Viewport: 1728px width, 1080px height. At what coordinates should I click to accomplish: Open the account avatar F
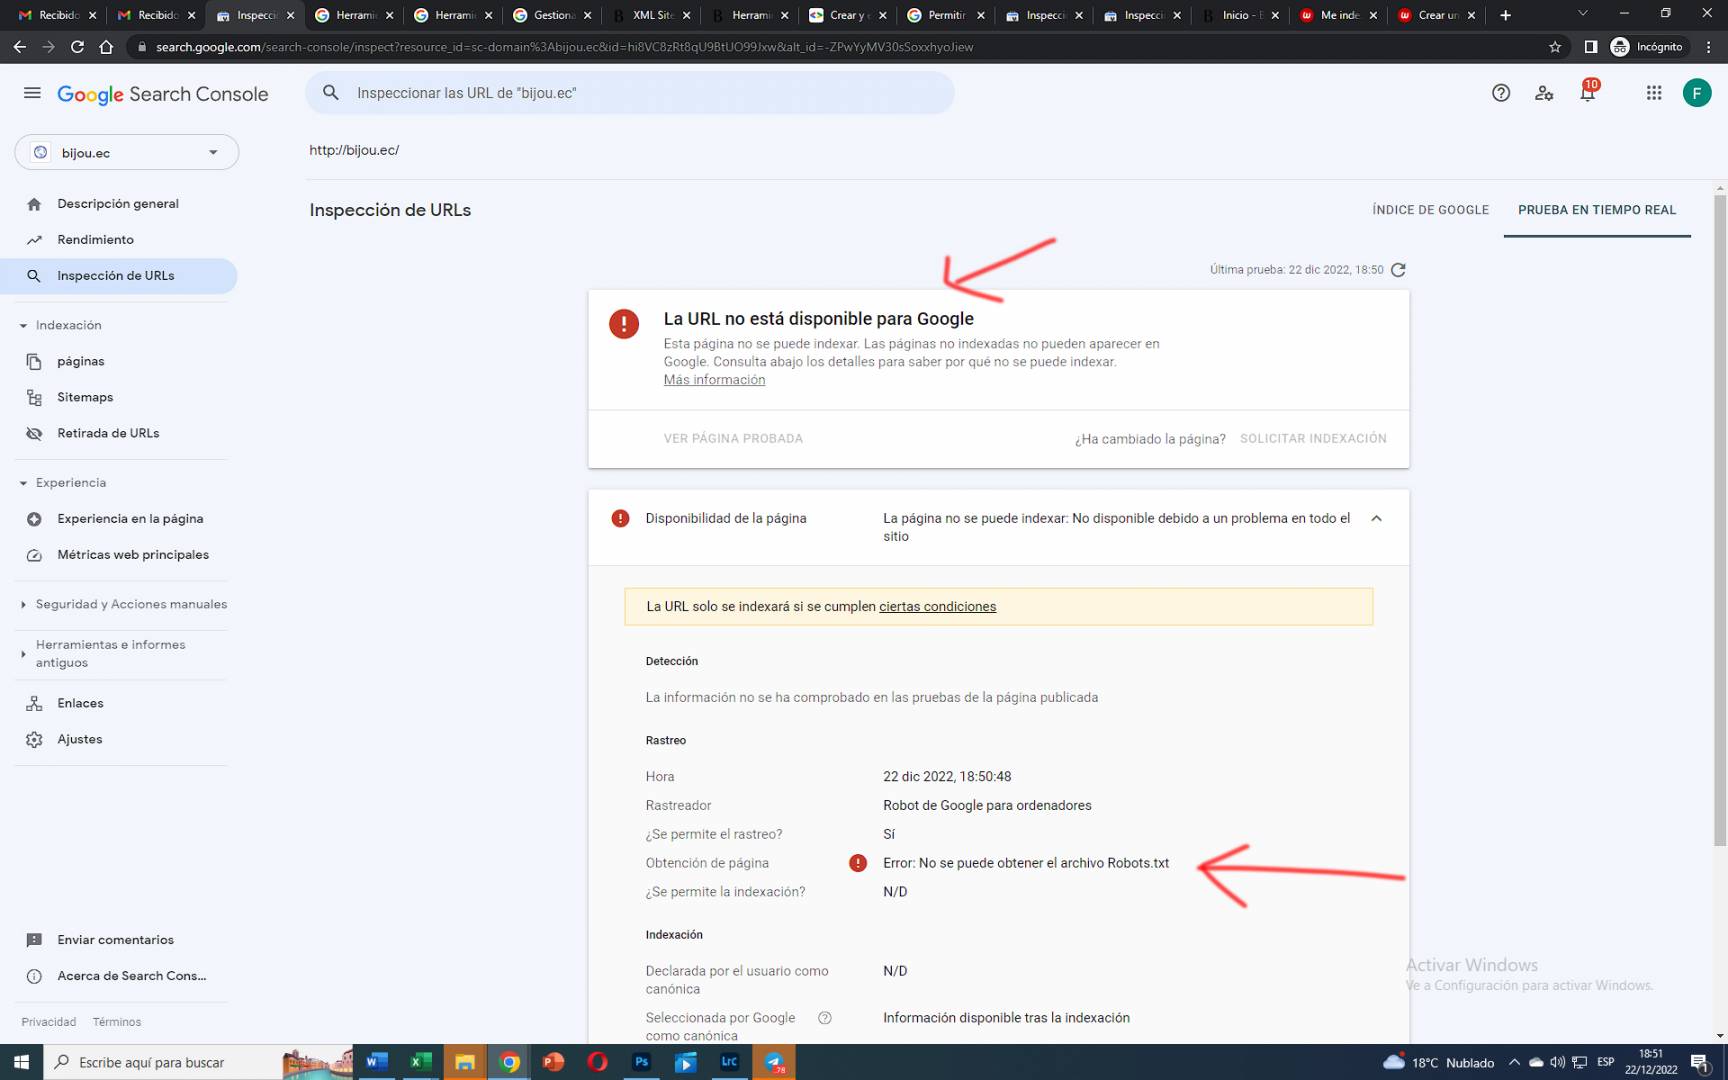click(x=1697, y=93)
